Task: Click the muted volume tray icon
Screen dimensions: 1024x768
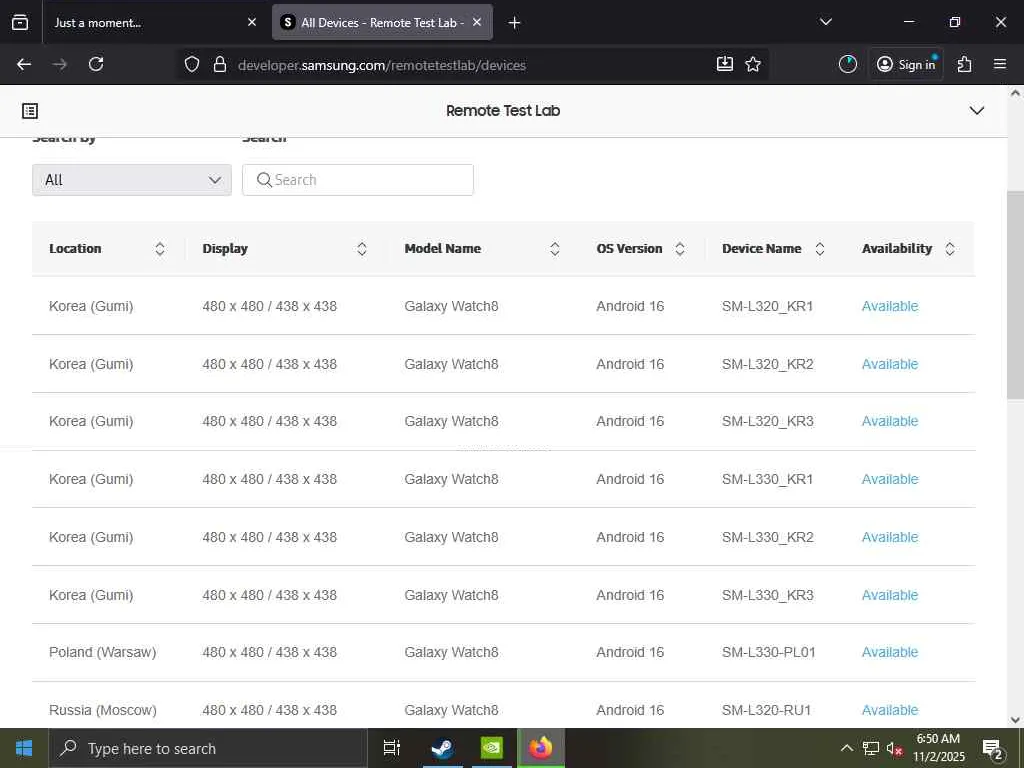Action: 894,749
